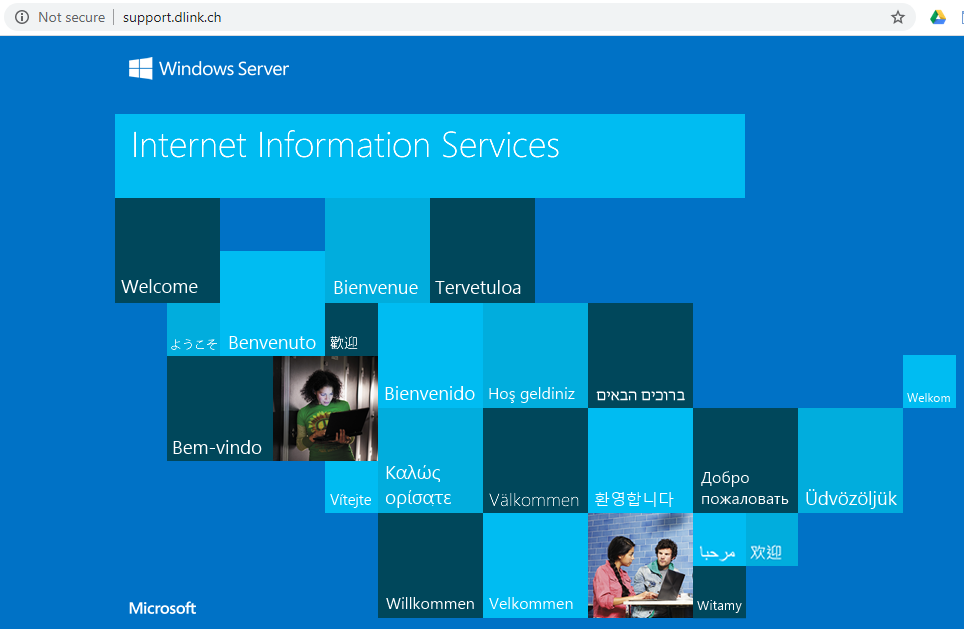
Task: Click the Benvenuto tile
Action: 271,303
